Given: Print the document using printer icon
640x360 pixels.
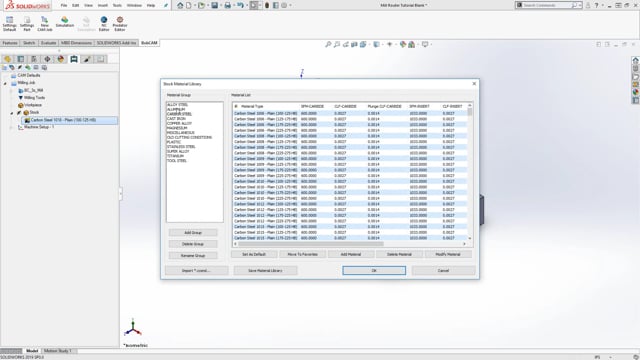Looking at the screenshot, I should click(x=227, y=5).
